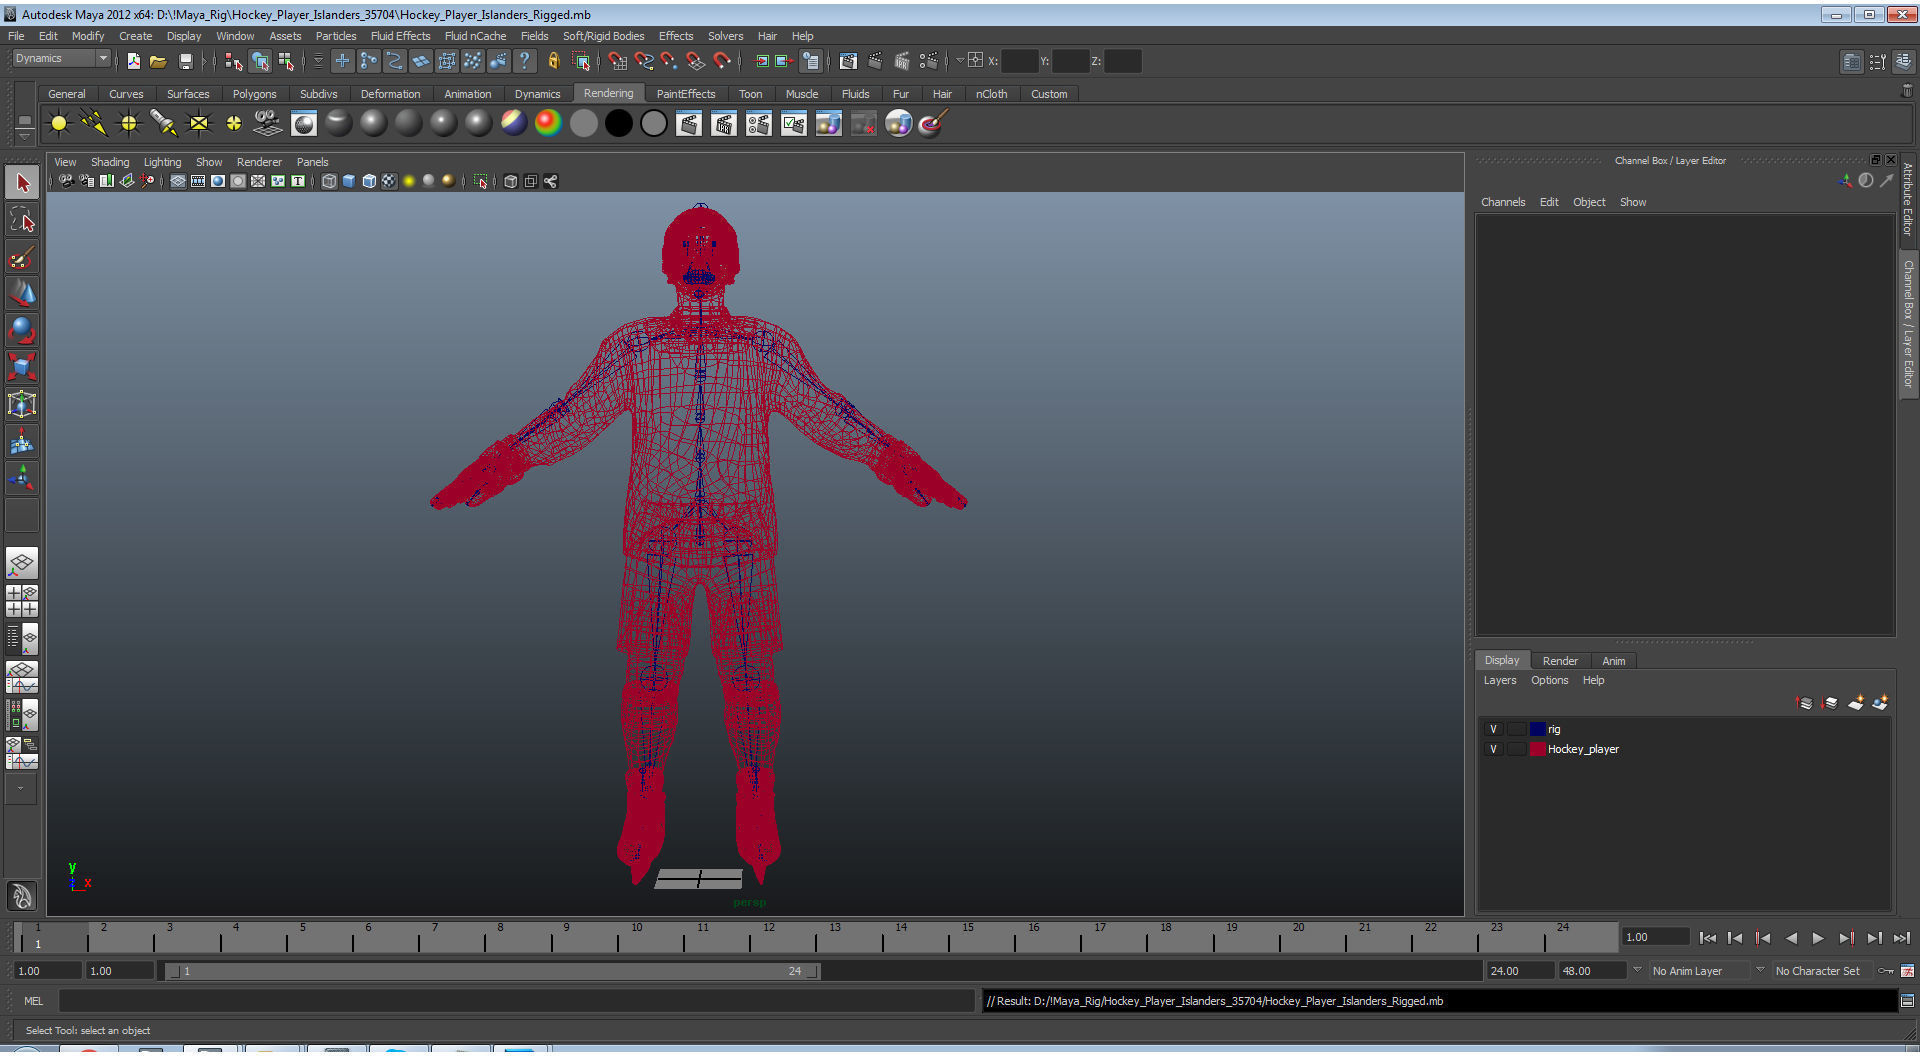Switch to the Polygons shelf tab
Viewport: 1920px width, 1056px height.
click(x=254, y=94)
